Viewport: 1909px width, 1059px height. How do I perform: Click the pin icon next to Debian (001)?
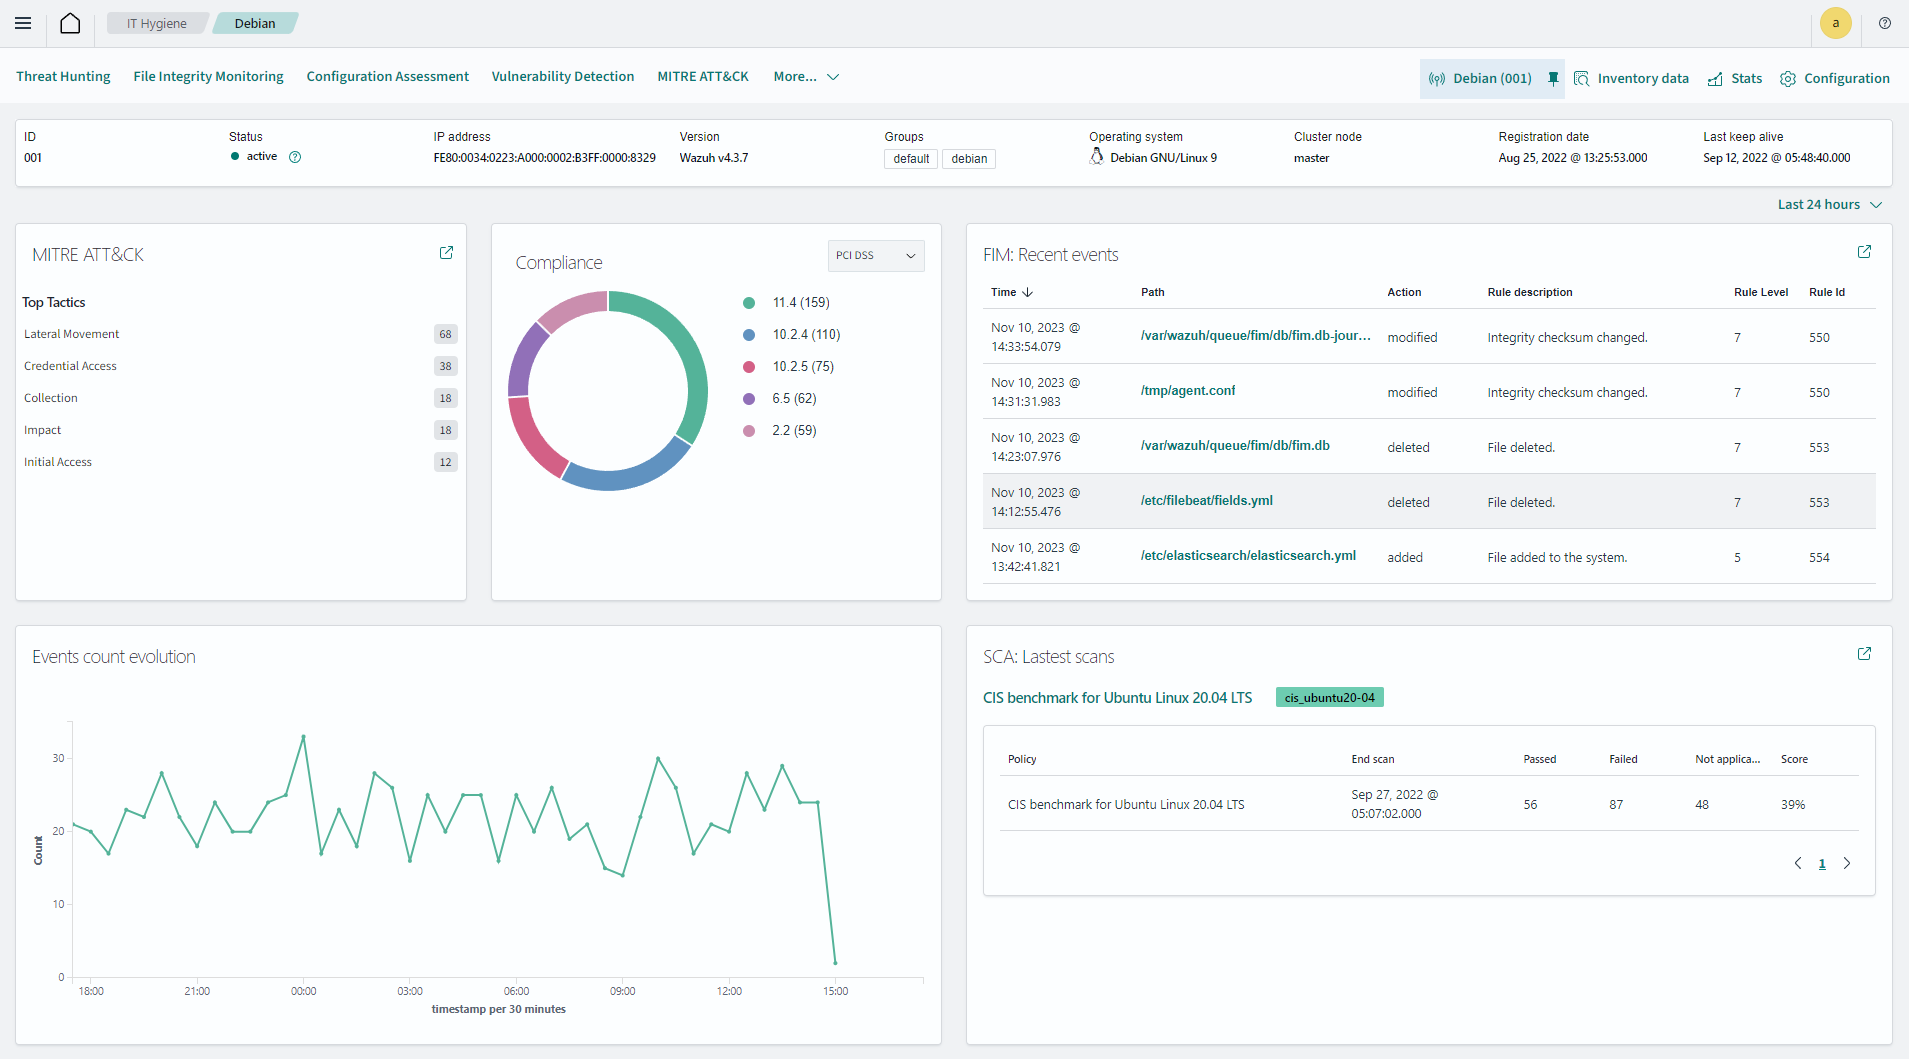pos(1553,78)
